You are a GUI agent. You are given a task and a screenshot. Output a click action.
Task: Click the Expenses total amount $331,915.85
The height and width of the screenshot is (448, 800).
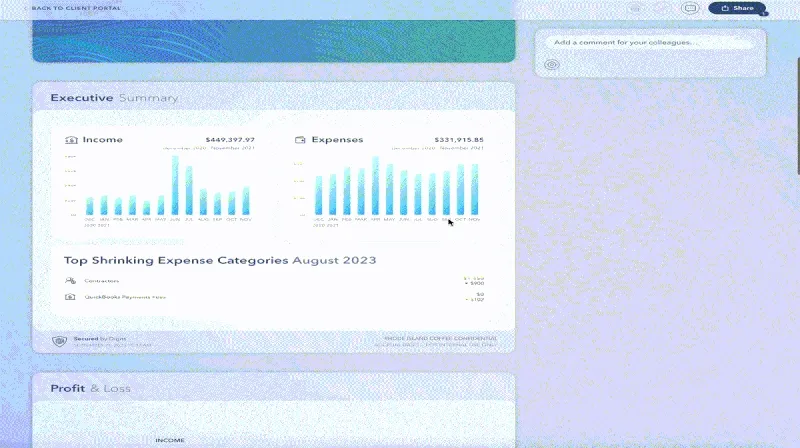459,140
